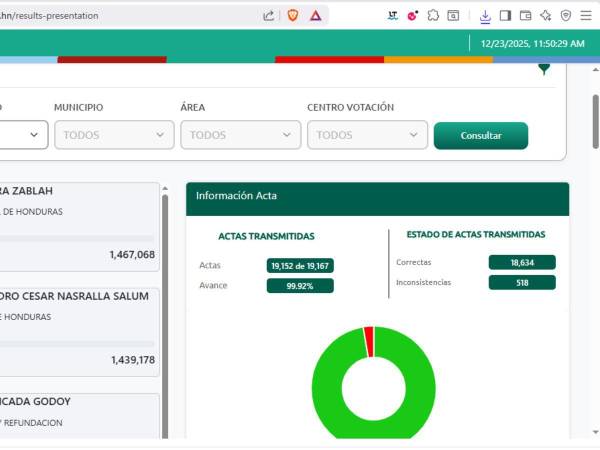This screenshot has width=600, height=450.
Task: Click the 518 Inconsistencias badge
Action: point(522,282)
